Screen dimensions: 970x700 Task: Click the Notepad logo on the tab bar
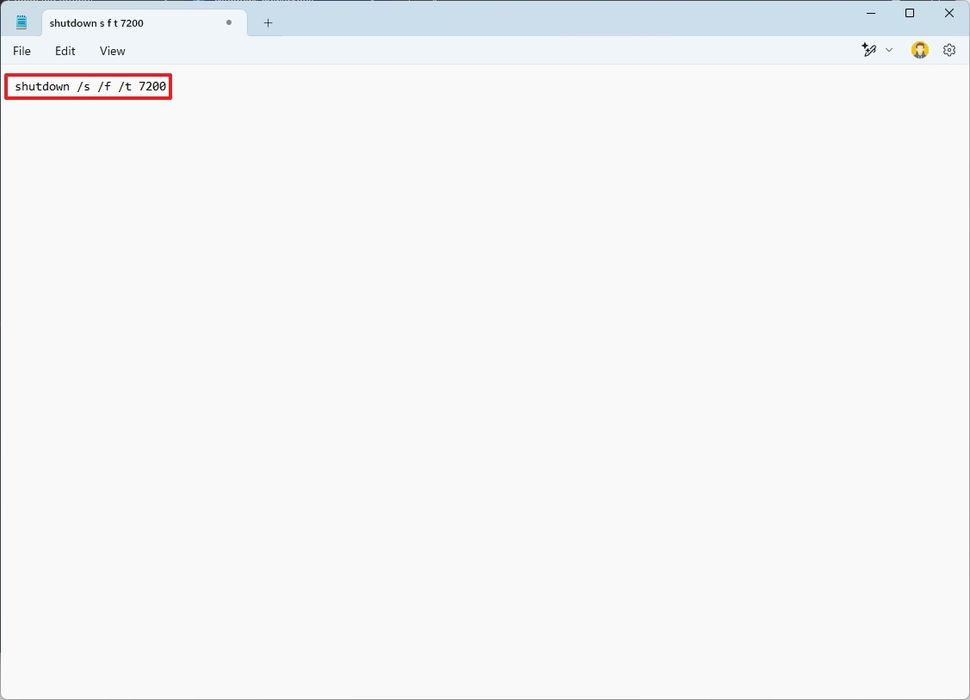coord(21,20)
